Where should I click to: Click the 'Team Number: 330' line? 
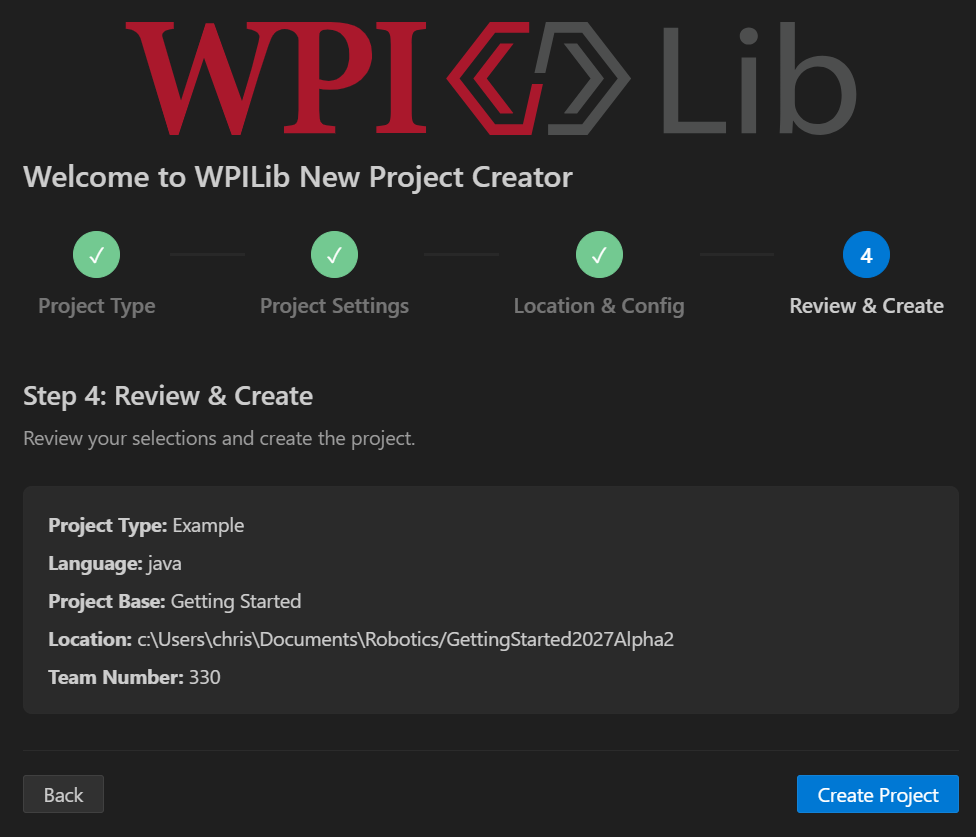tap(134, 677)
